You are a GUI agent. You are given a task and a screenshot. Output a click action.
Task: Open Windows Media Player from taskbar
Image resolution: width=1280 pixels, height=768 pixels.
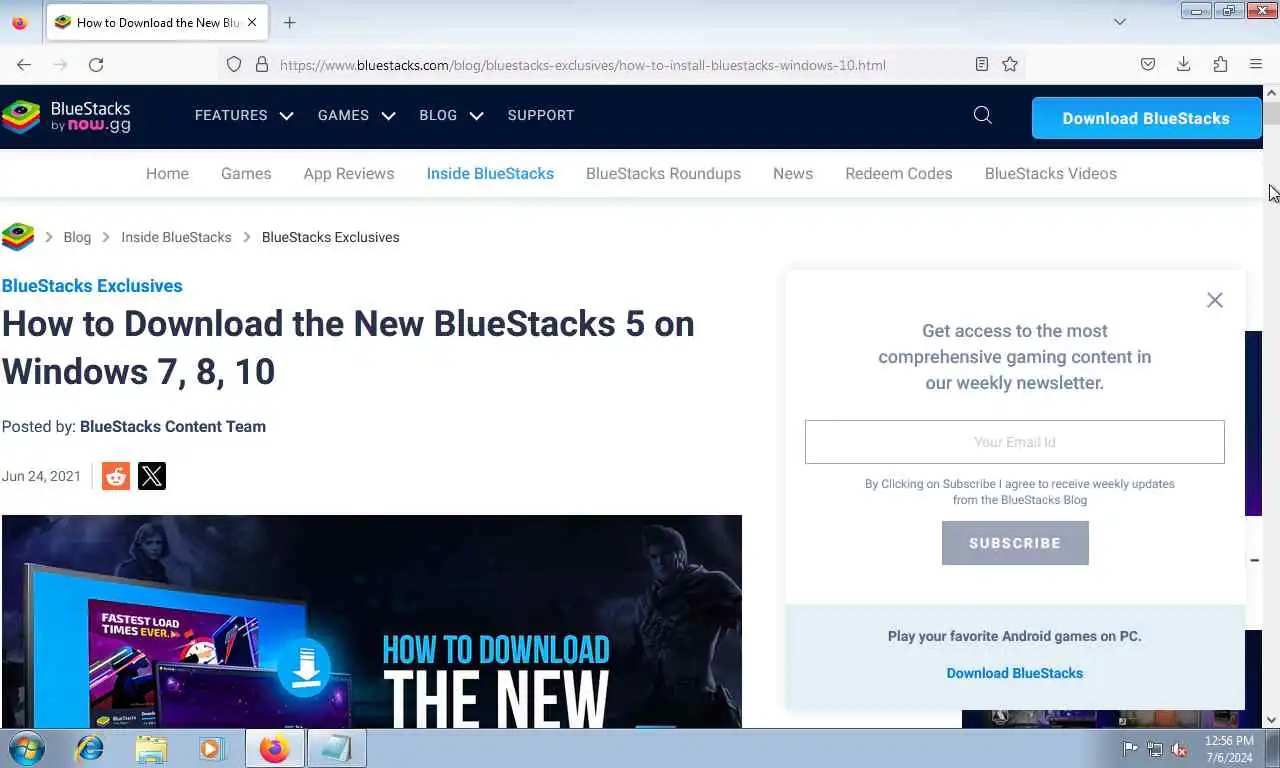(x=212, y=748)
